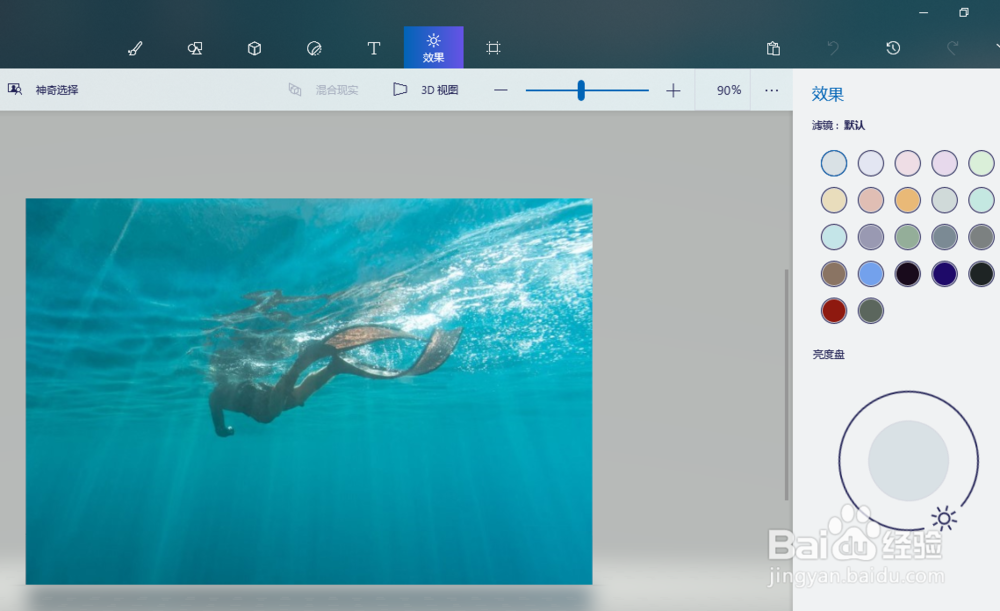
Task: Activate 神奇选择 (Magic select)
Action: point(43,90)
